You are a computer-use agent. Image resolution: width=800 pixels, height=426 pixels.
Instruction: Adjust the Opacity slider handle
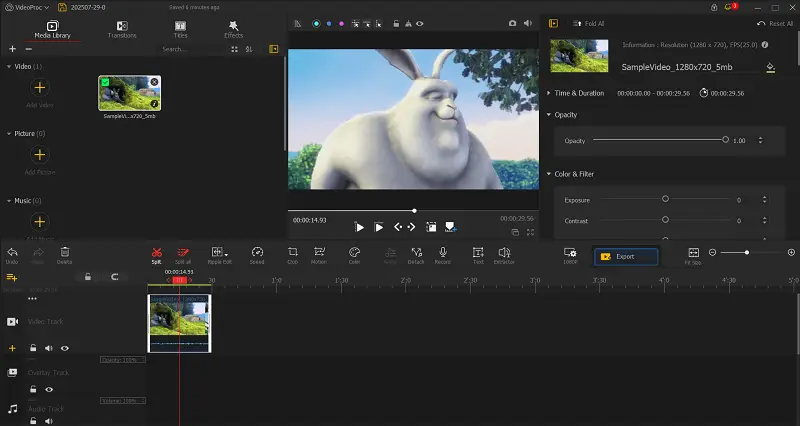click(x=725, y=140)
